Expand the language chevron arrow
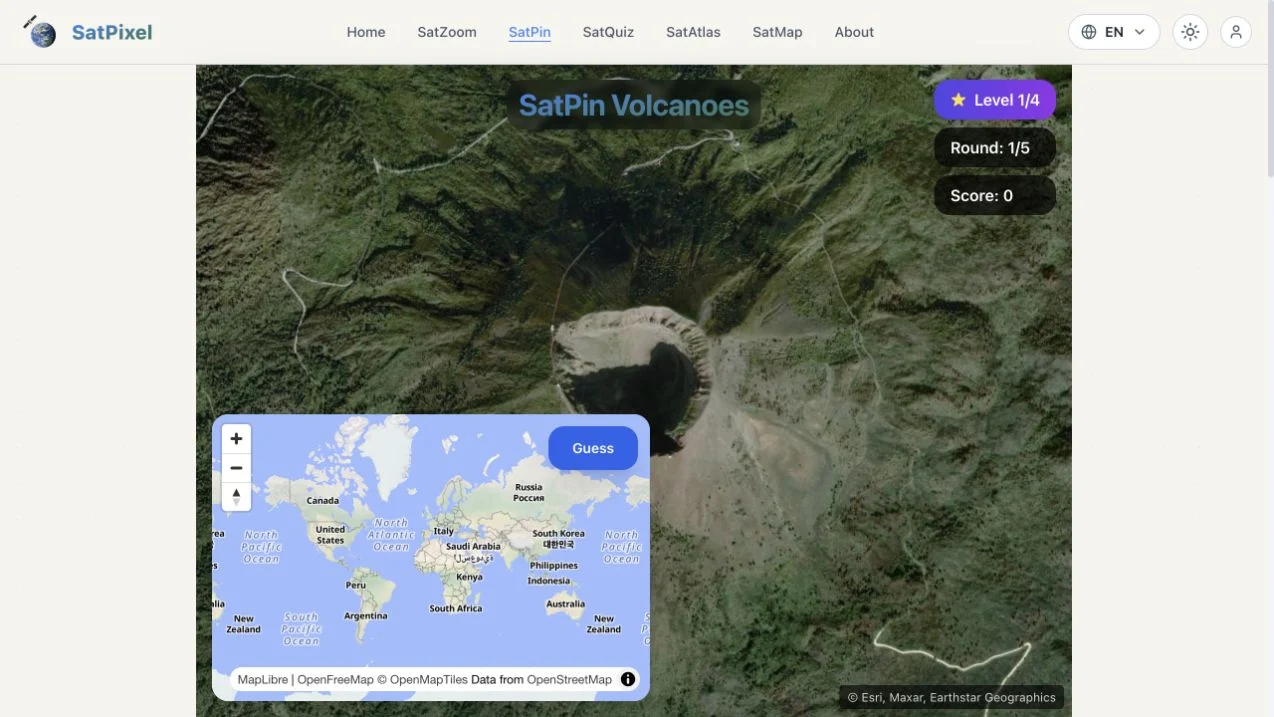 coord(1139,32)
